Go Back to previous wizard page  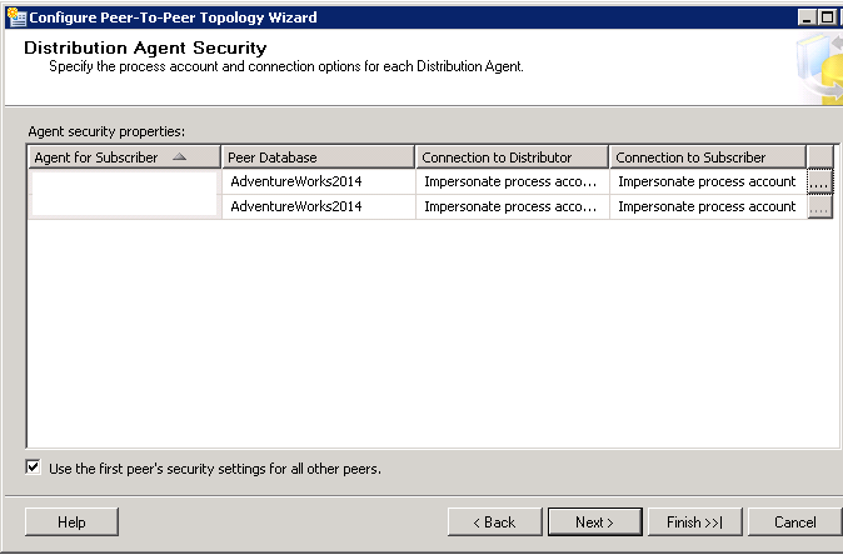[495, 522]
